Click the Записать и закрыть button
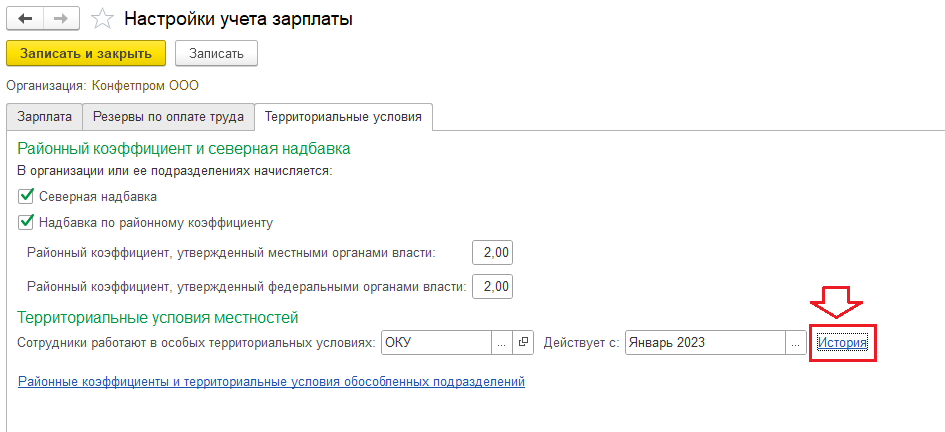The image size is (945, 432). coord(85,53)
